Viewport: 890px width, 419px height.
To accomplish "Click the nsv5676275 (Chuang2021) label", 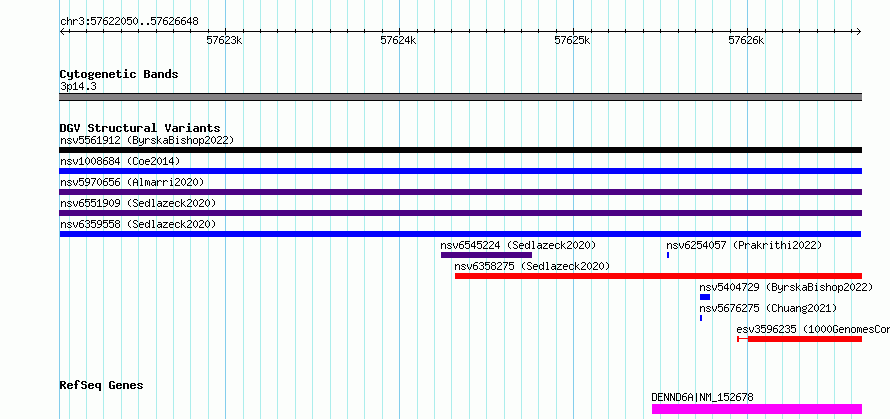I will coord(768,308).
